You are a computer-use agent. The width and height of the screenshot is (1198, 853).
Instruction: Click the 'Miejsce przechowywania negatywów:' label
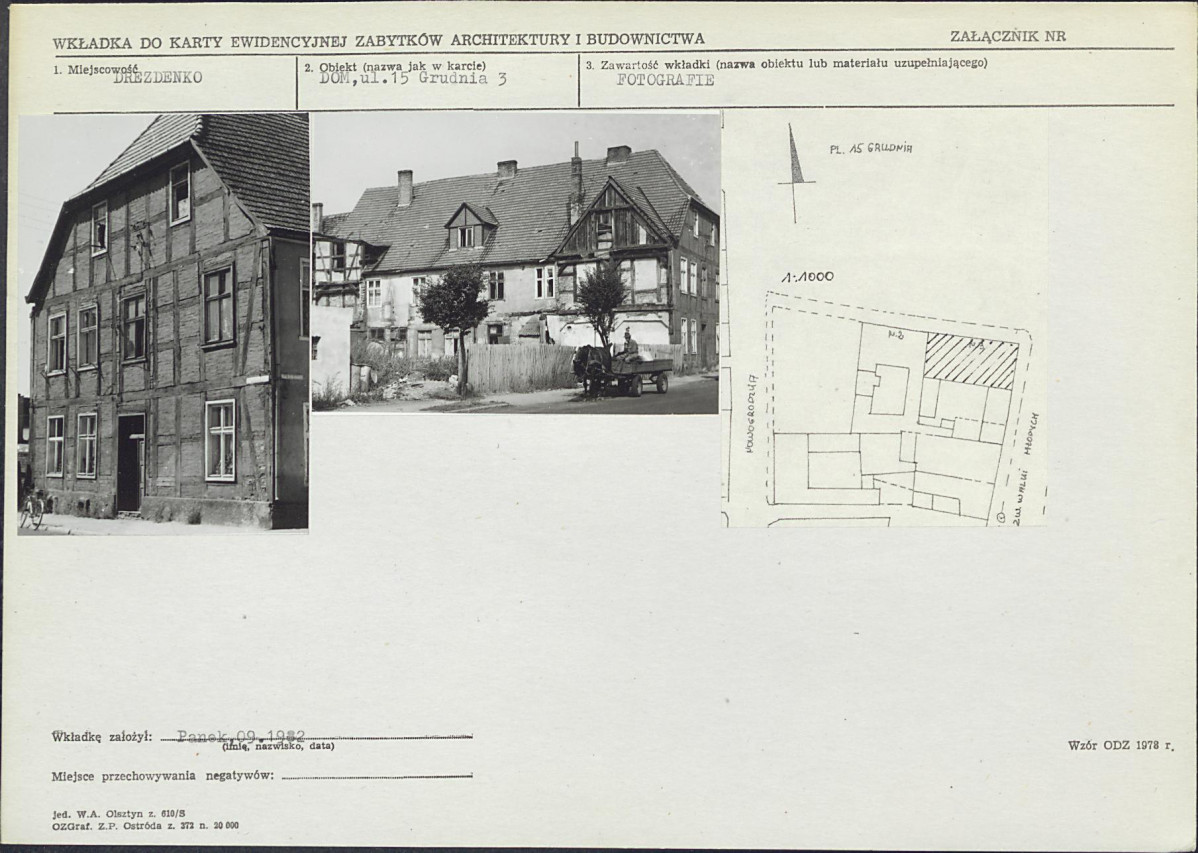click(x=163, y=776)
